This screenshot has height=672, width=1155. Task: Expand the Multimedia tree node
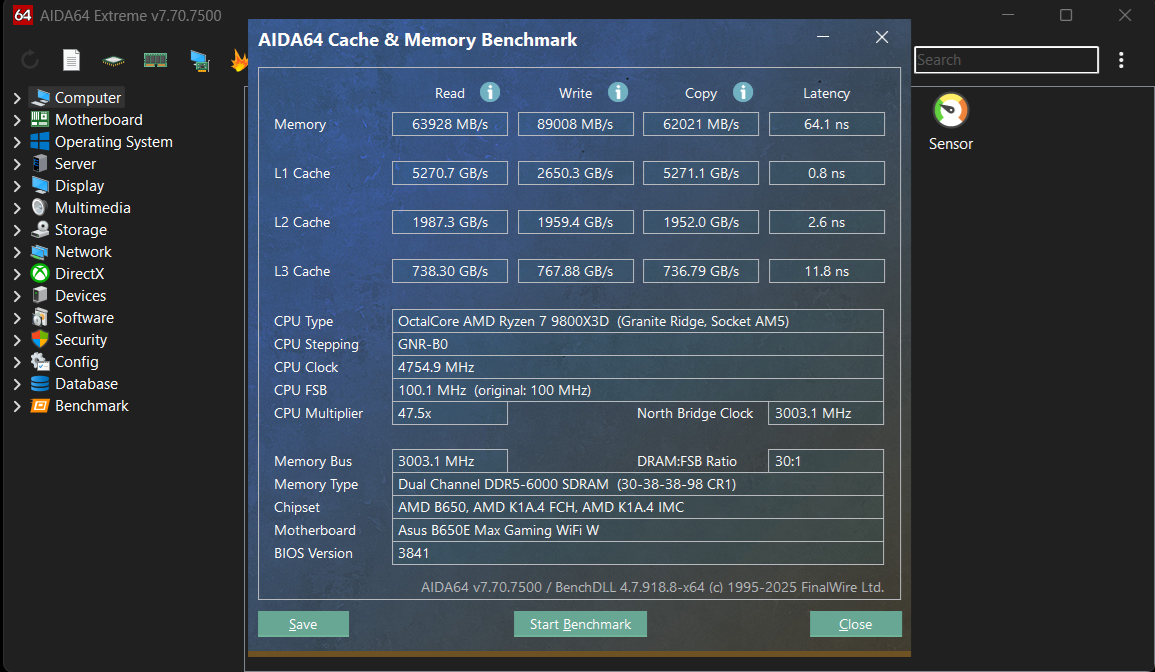[x=17, y=208]
